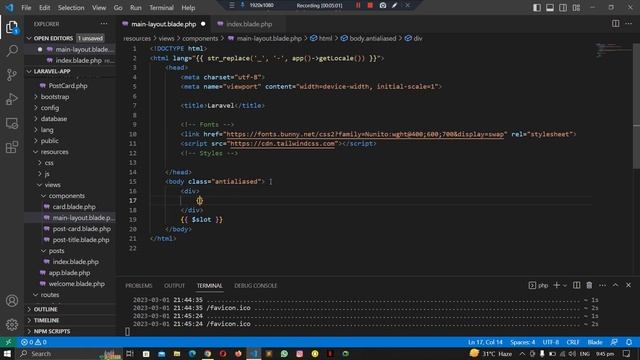640x360 pixels.
Task: Open Source Control view
Action: (x=12, y=75)
